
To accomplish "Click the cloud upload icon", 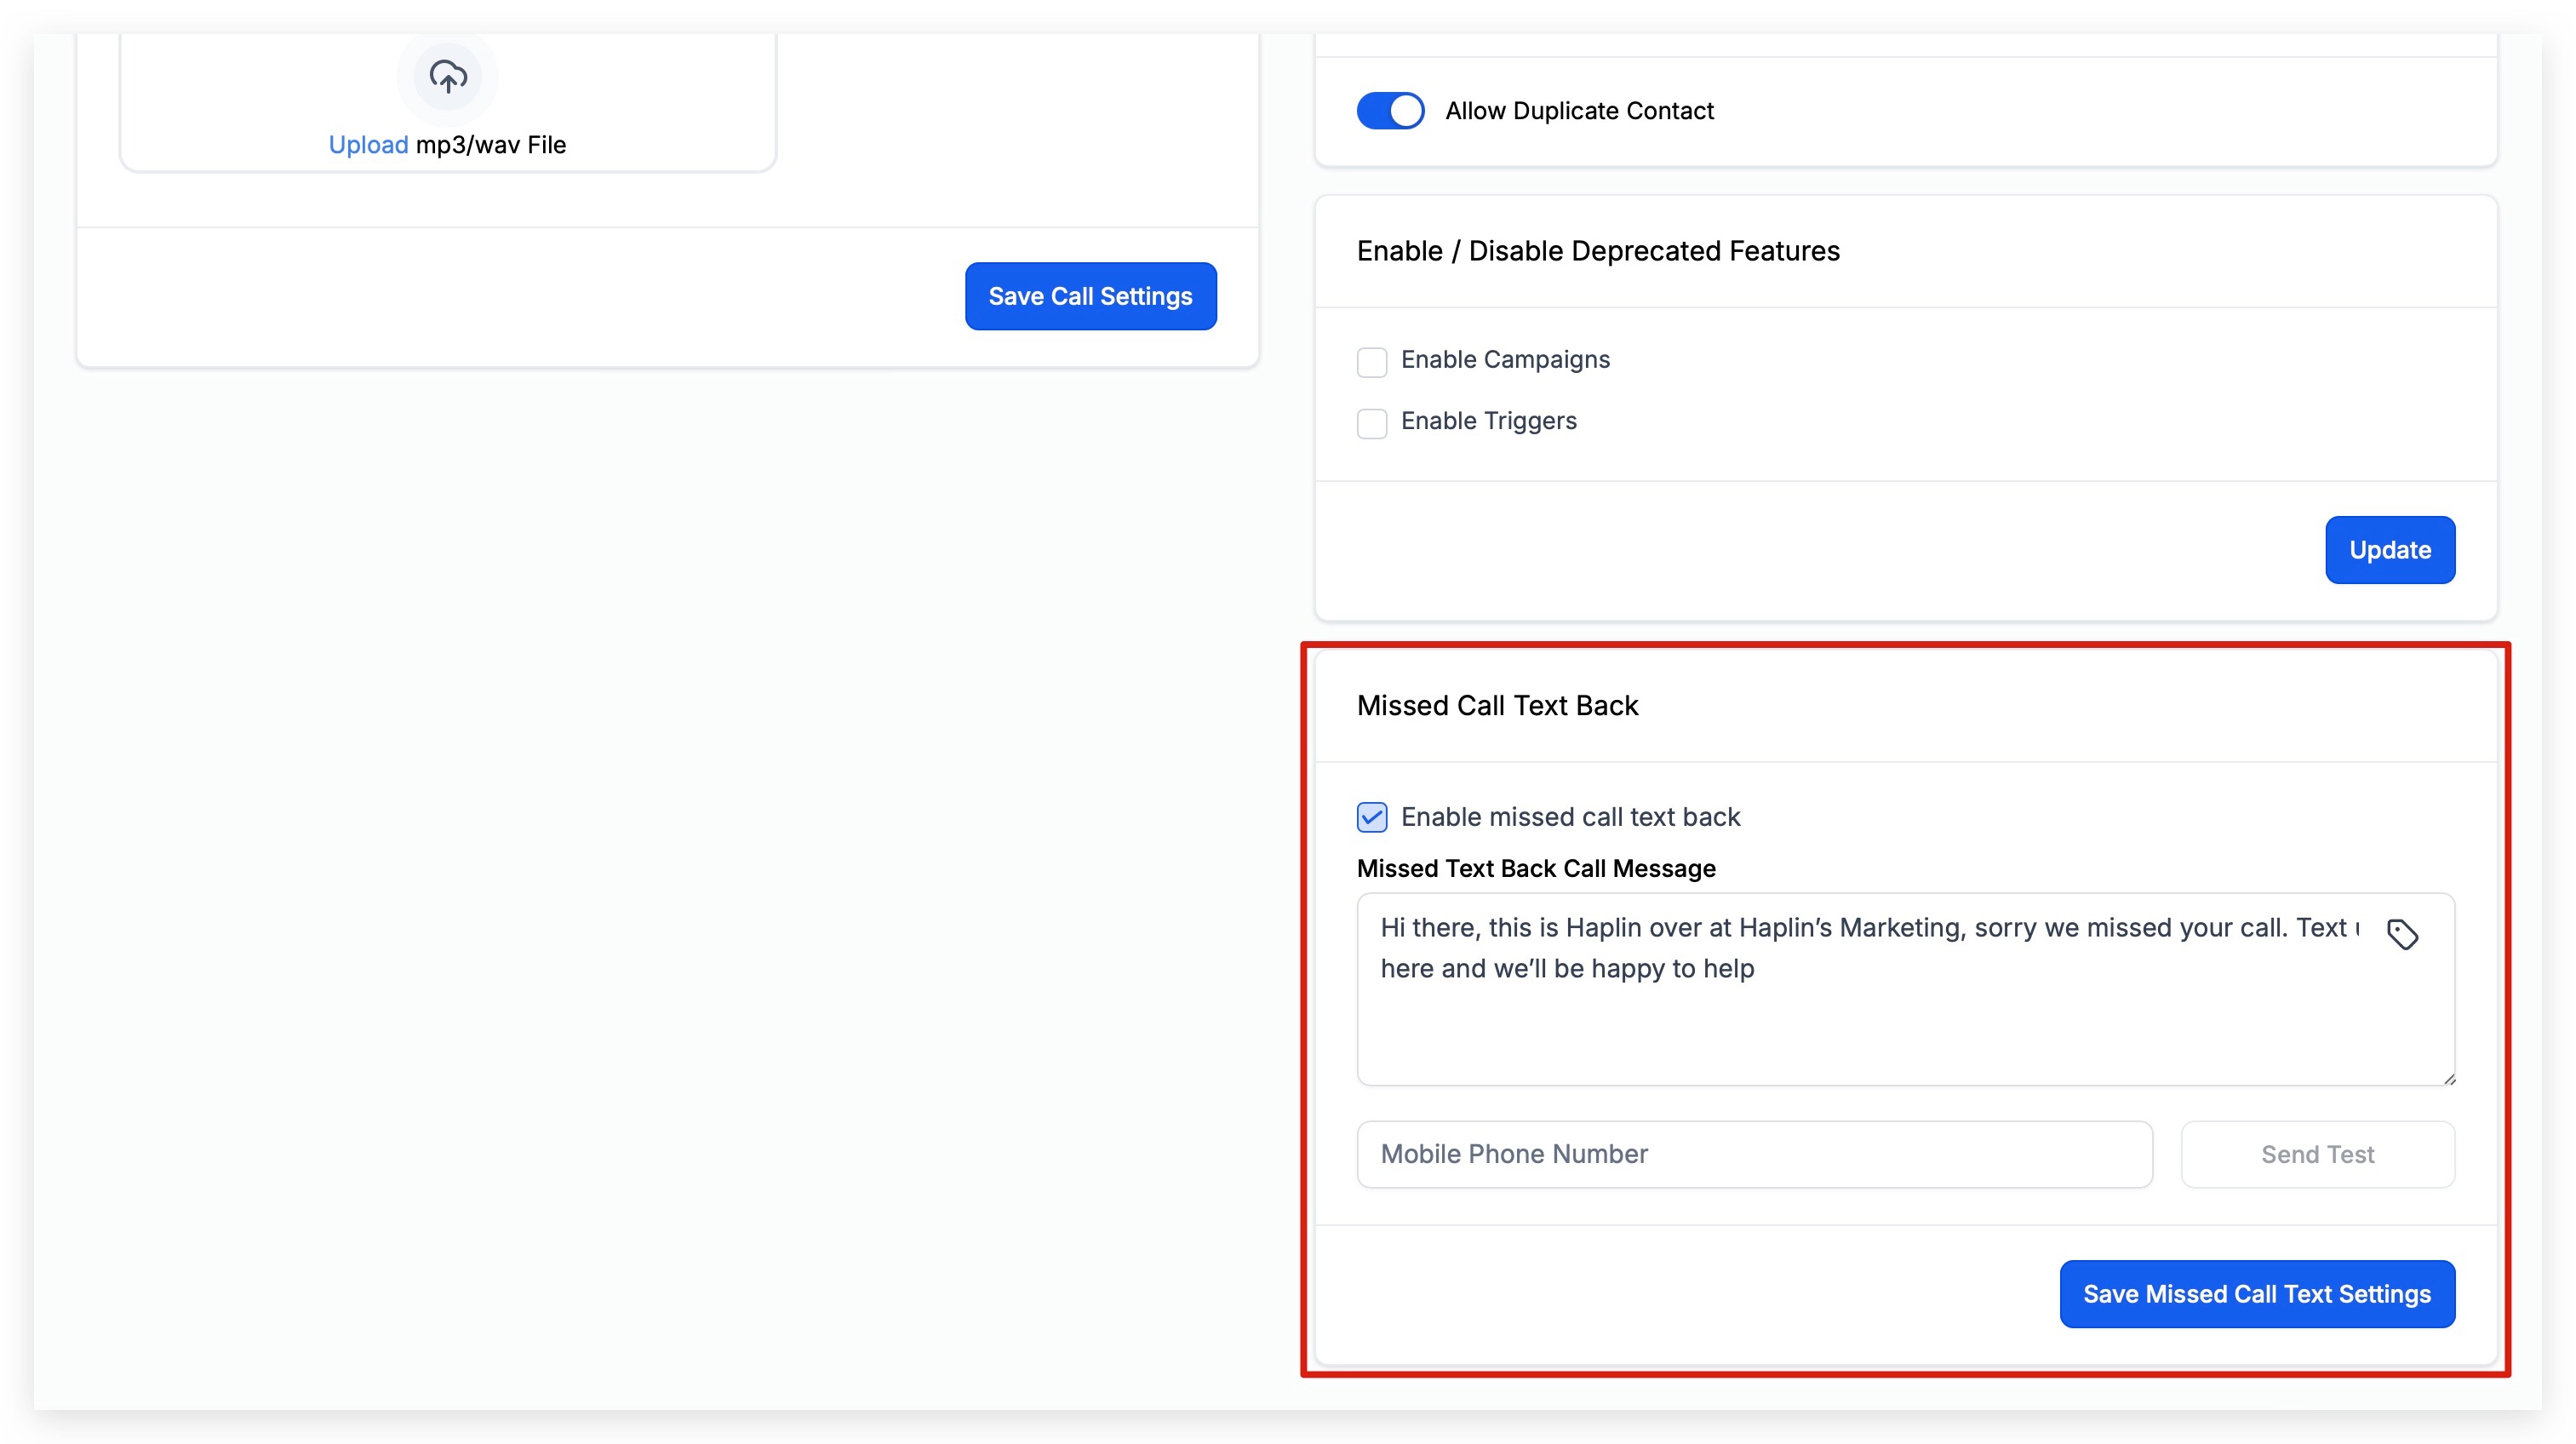I will [447, 77].
